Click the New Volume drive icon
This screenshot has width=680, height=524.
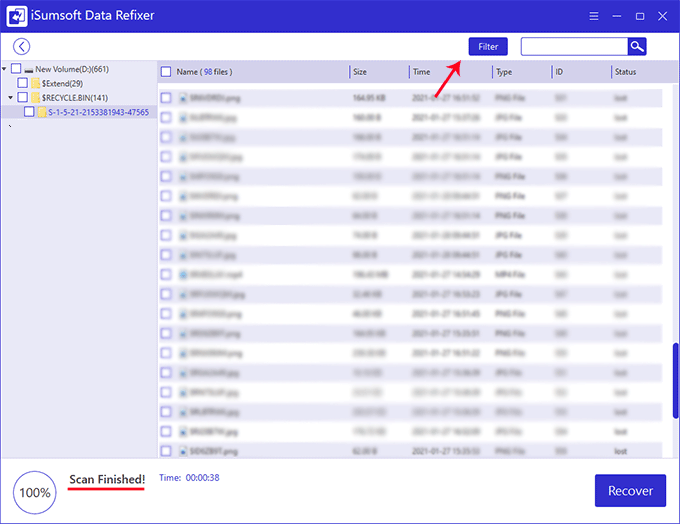tap(29, 69)
